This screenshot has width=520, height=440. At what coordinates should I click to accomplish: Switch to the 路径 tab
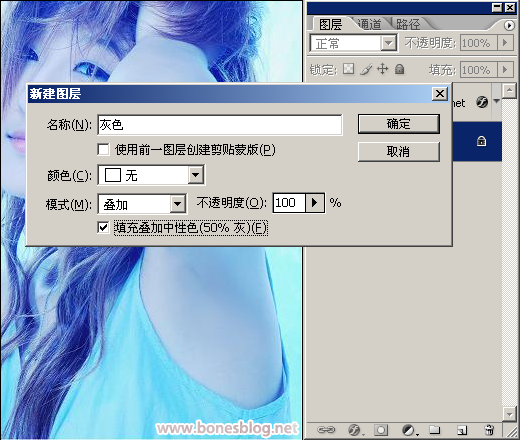408,24
